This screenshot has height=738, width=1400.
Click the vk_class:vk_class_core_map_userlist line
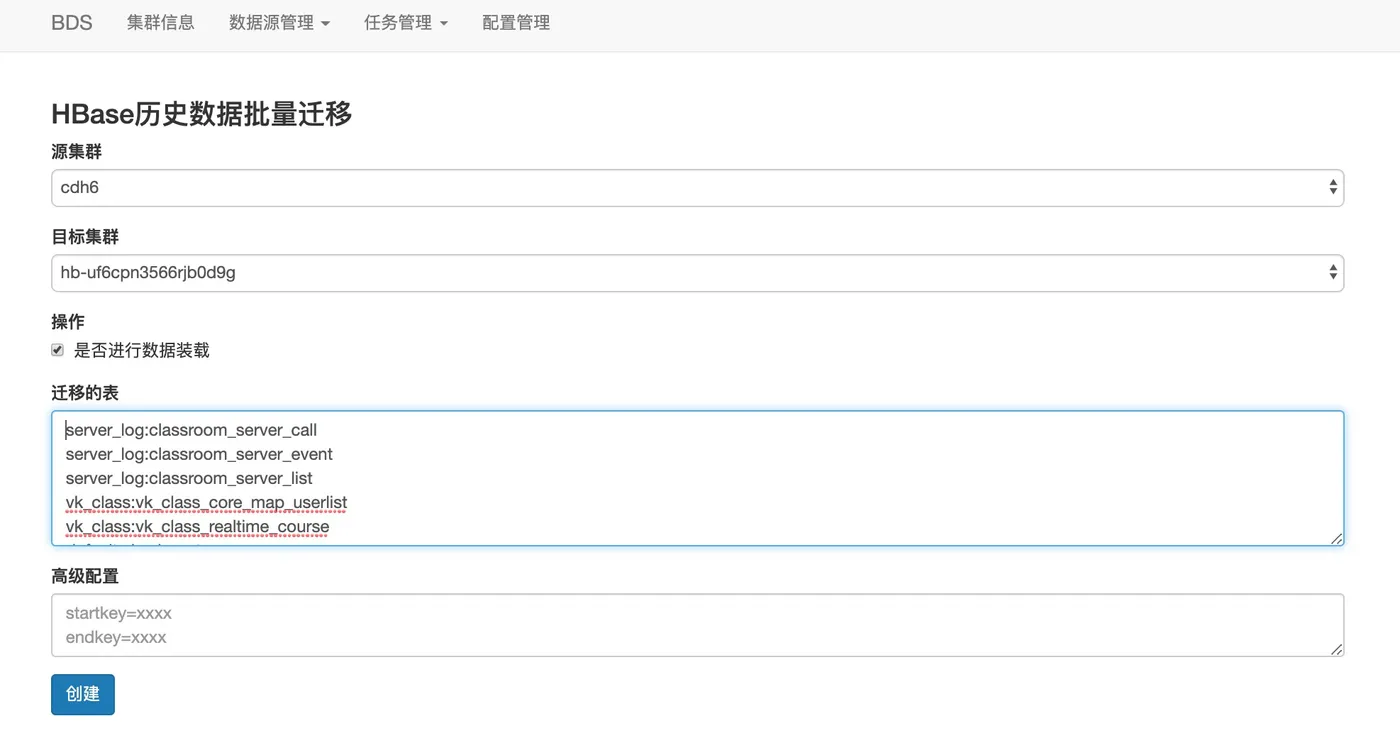207,502
